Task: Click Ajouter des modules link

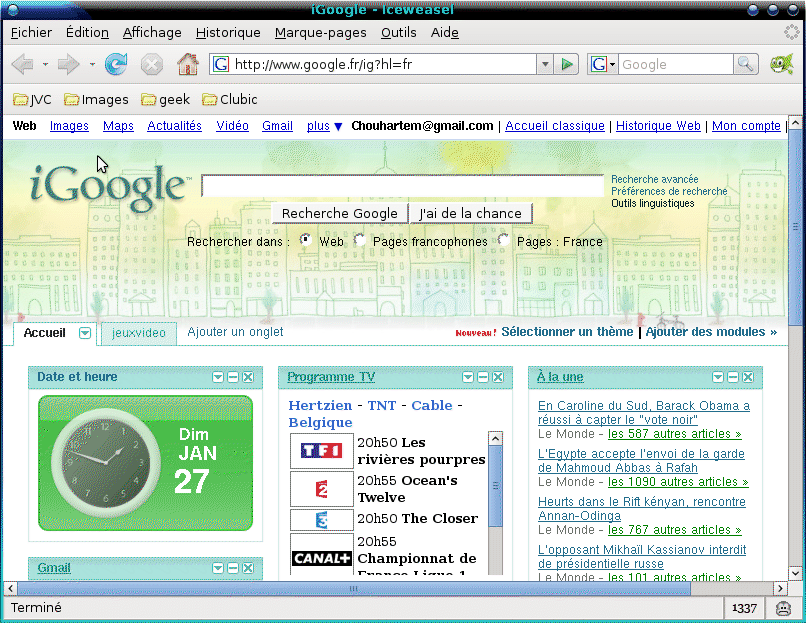Action: [x=711, y=332]
